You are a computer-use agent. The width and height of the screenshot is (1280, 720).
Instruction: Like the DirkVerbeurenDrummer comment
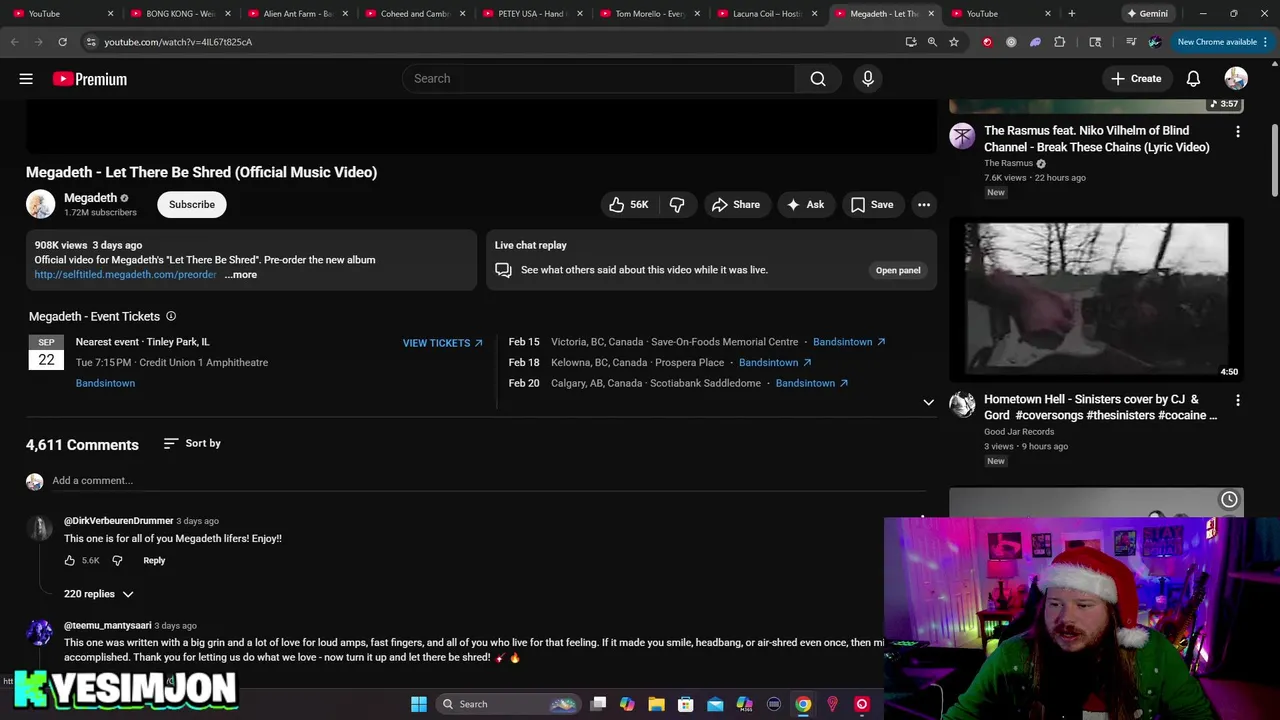click(70, 561)
